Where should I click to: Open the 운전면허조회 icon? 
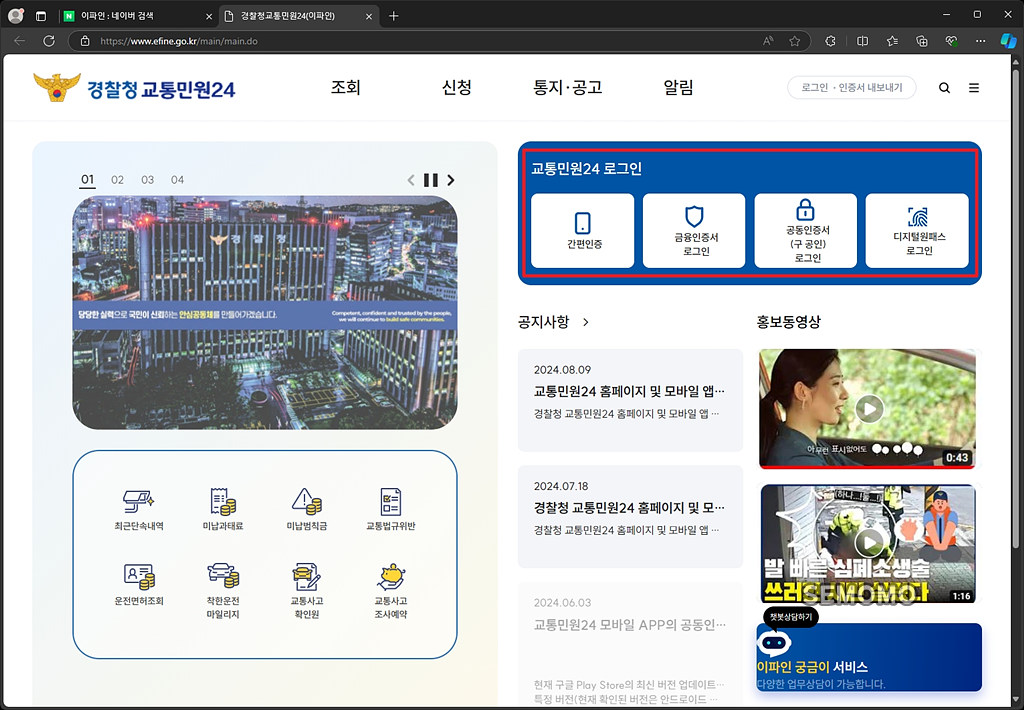(138, 585)
